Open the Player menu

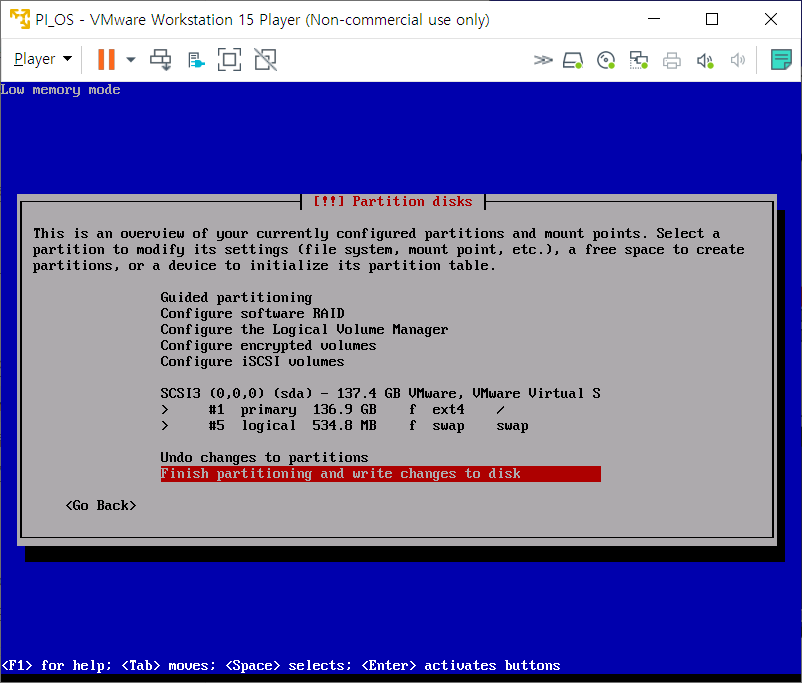(42, 60)
